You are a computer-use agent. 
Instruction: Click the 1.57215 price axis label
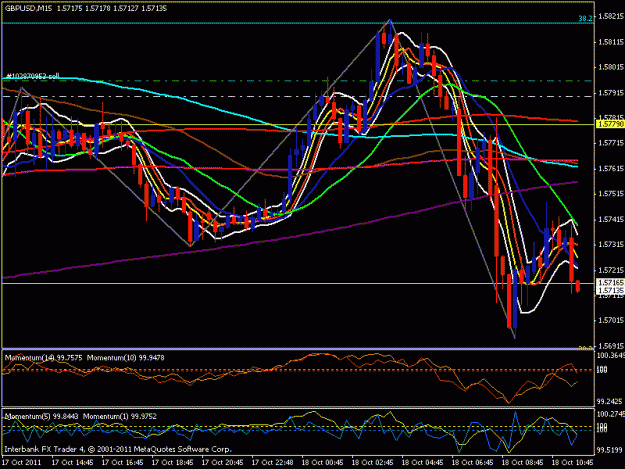click(x=611, y=270)
